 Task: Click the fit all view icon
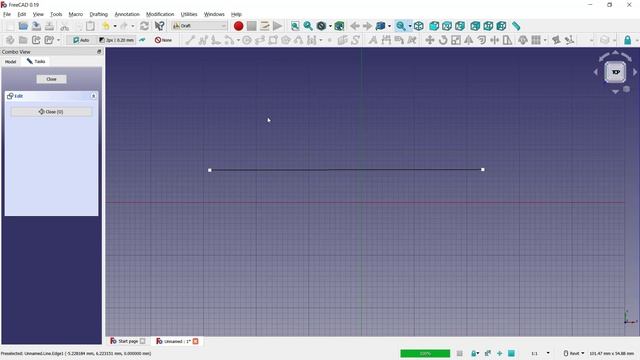(x=295, y=26)
